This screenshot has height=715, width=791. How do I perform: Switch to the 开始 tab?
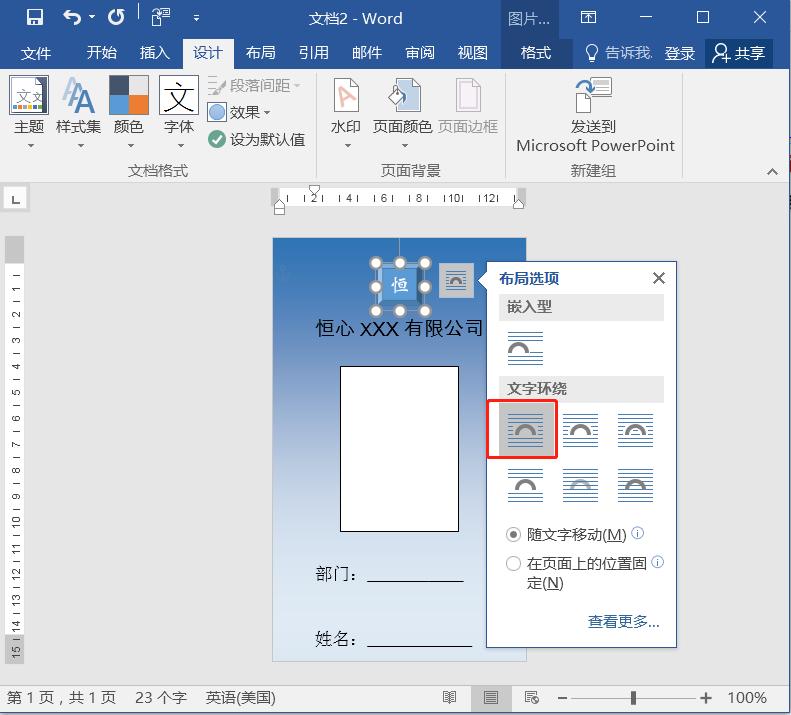tap(101, 52)
